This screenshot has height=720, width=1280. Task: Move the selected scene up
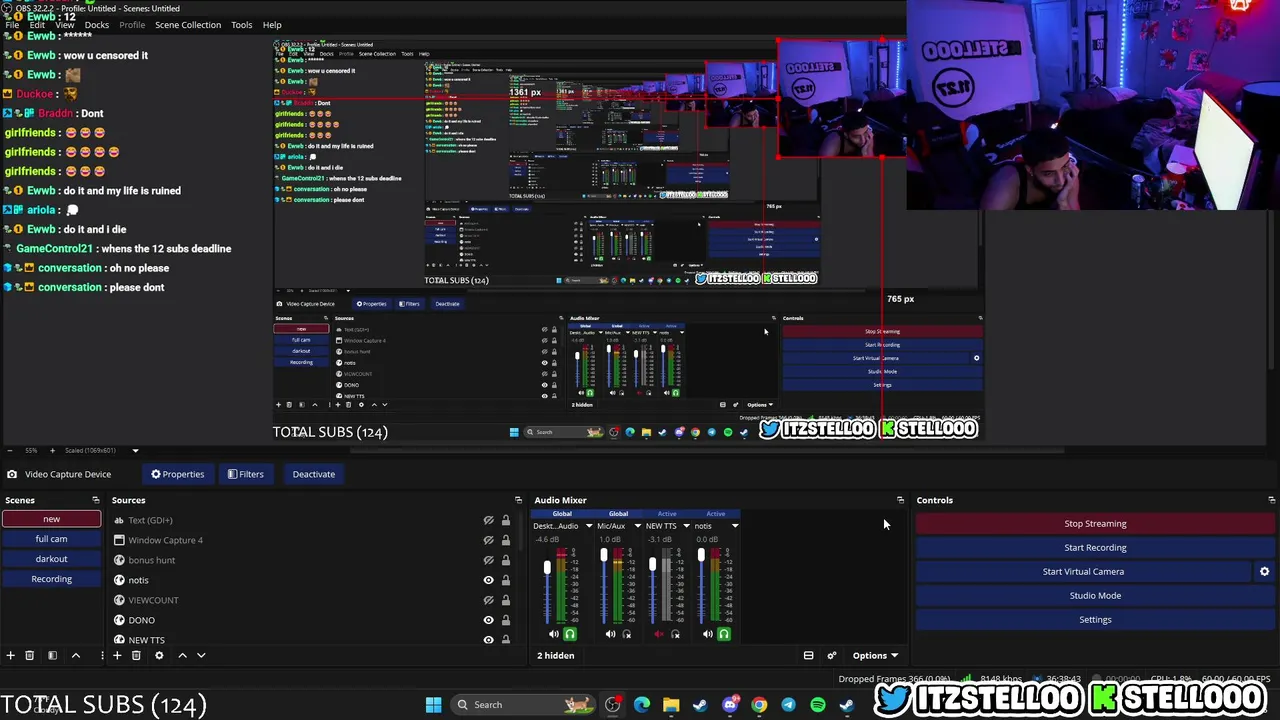click(75, 655)
